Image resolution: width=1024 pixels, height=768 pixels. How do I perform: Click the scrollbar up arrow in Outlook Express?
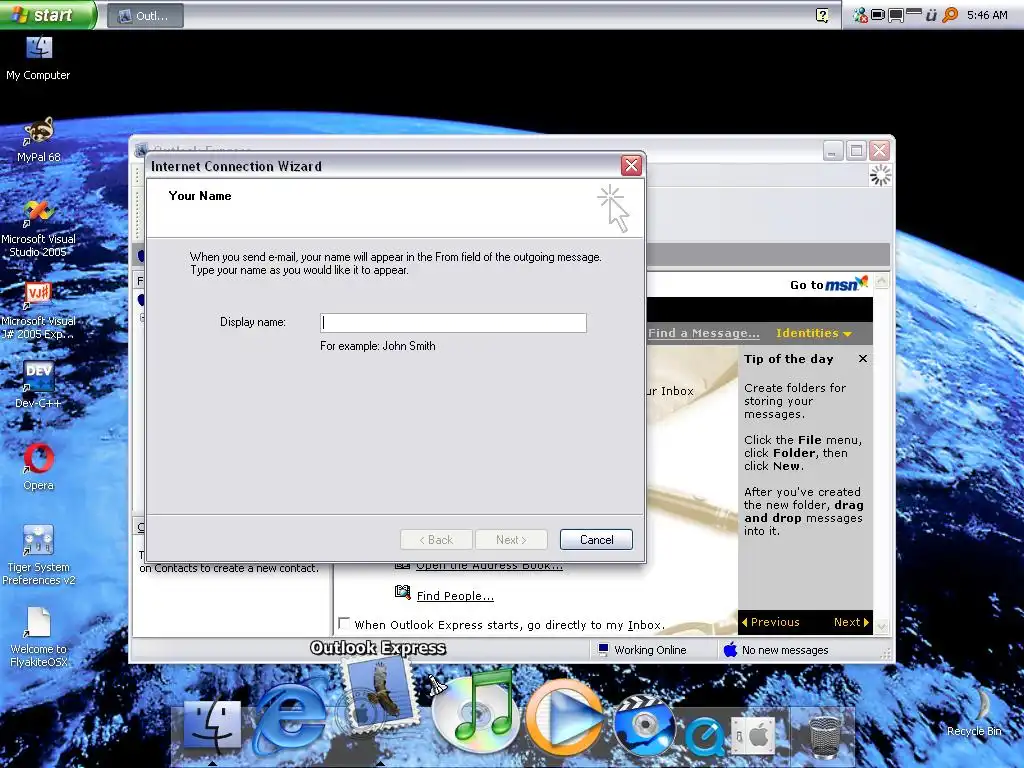click(x=882, y=281)
